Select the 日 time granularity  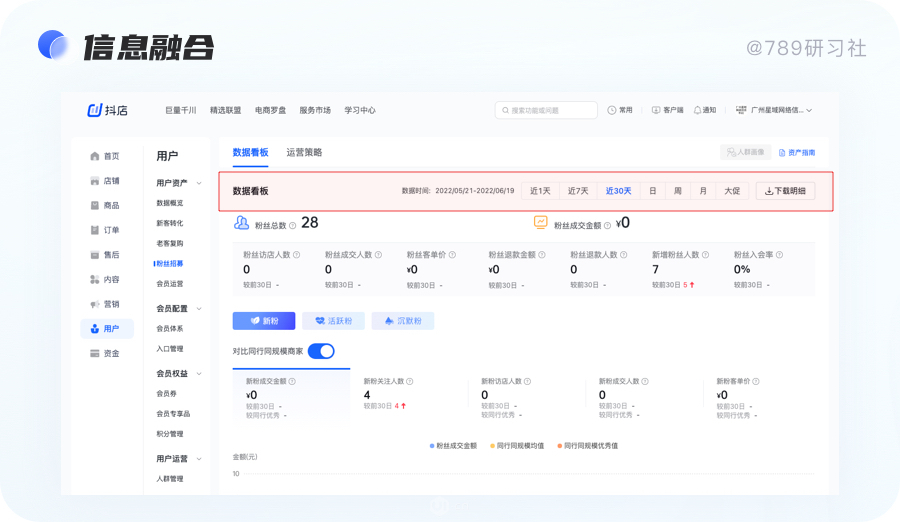[x=653, y=191]
